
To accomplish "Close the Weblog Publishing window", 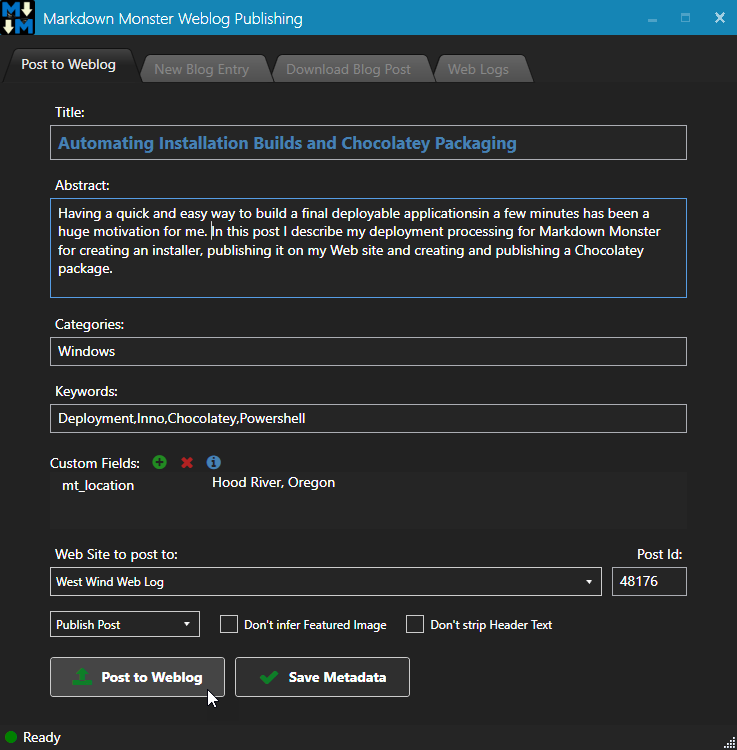I will pos(719,18).
